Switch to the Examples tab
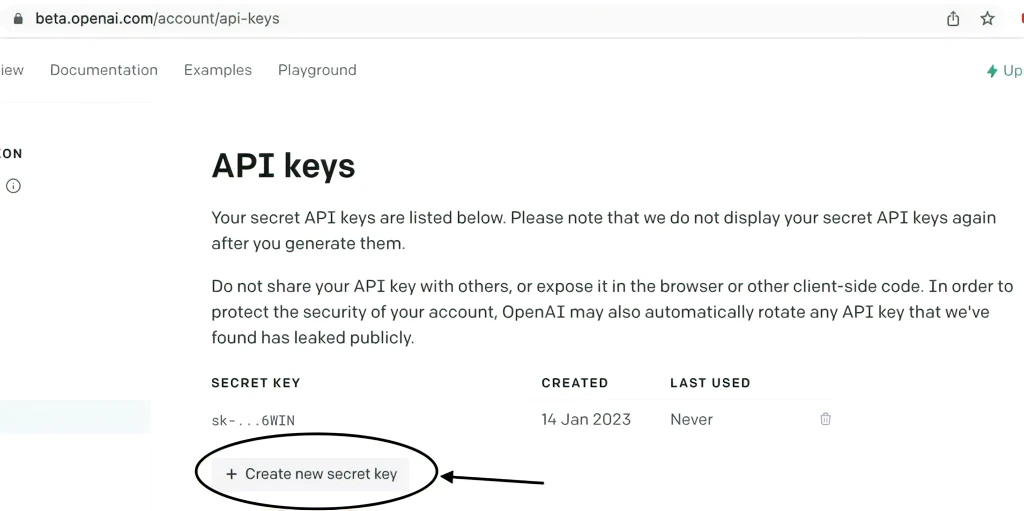 pyautogui.click(x=218, y=70)
